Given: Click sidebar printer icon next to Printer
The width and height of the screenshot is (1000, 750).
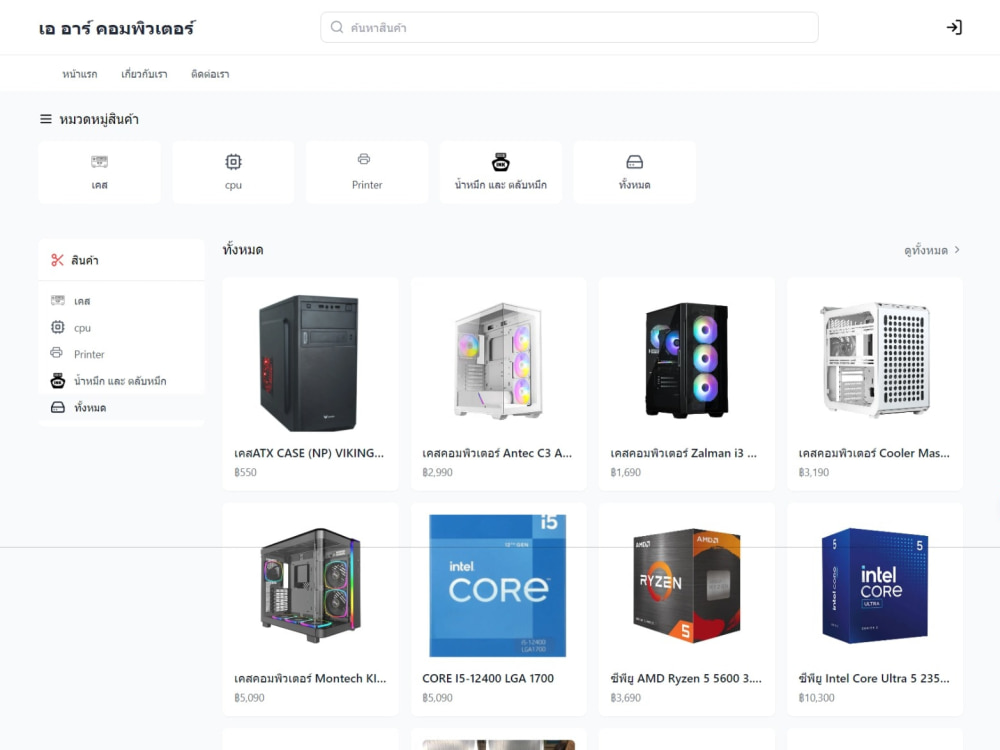Looking at the screenshot, I should click(x=56, y=352).
